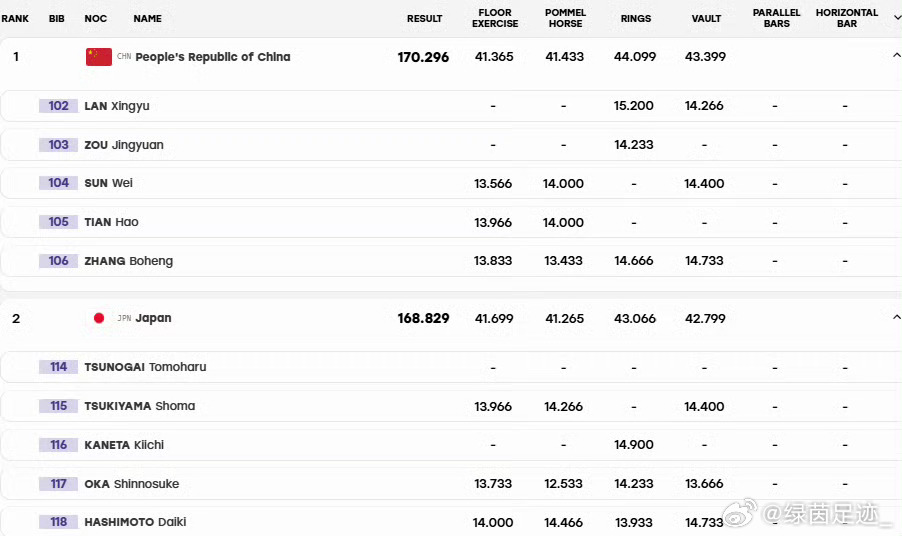Click the China flag icon
Screen dimensions: 902x536
point(98,57)
